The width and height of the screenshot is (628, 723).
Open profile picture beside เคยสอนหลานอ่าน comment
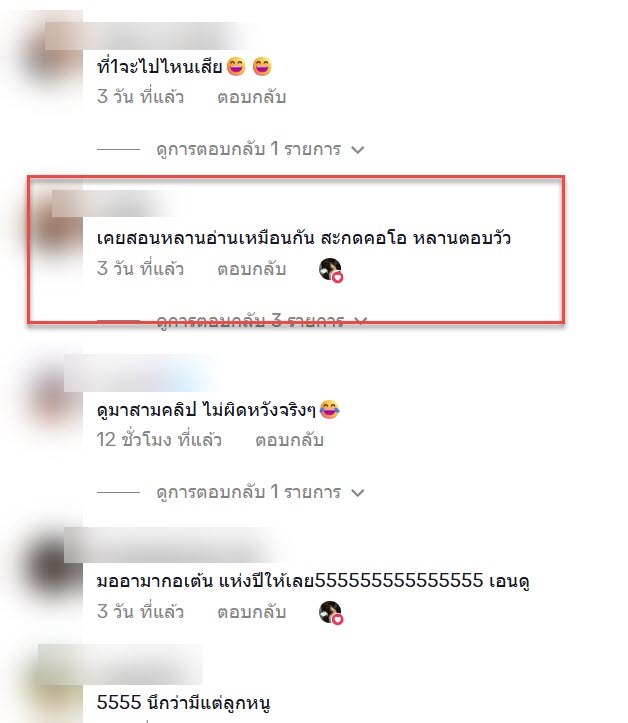(x=58, y=221)
